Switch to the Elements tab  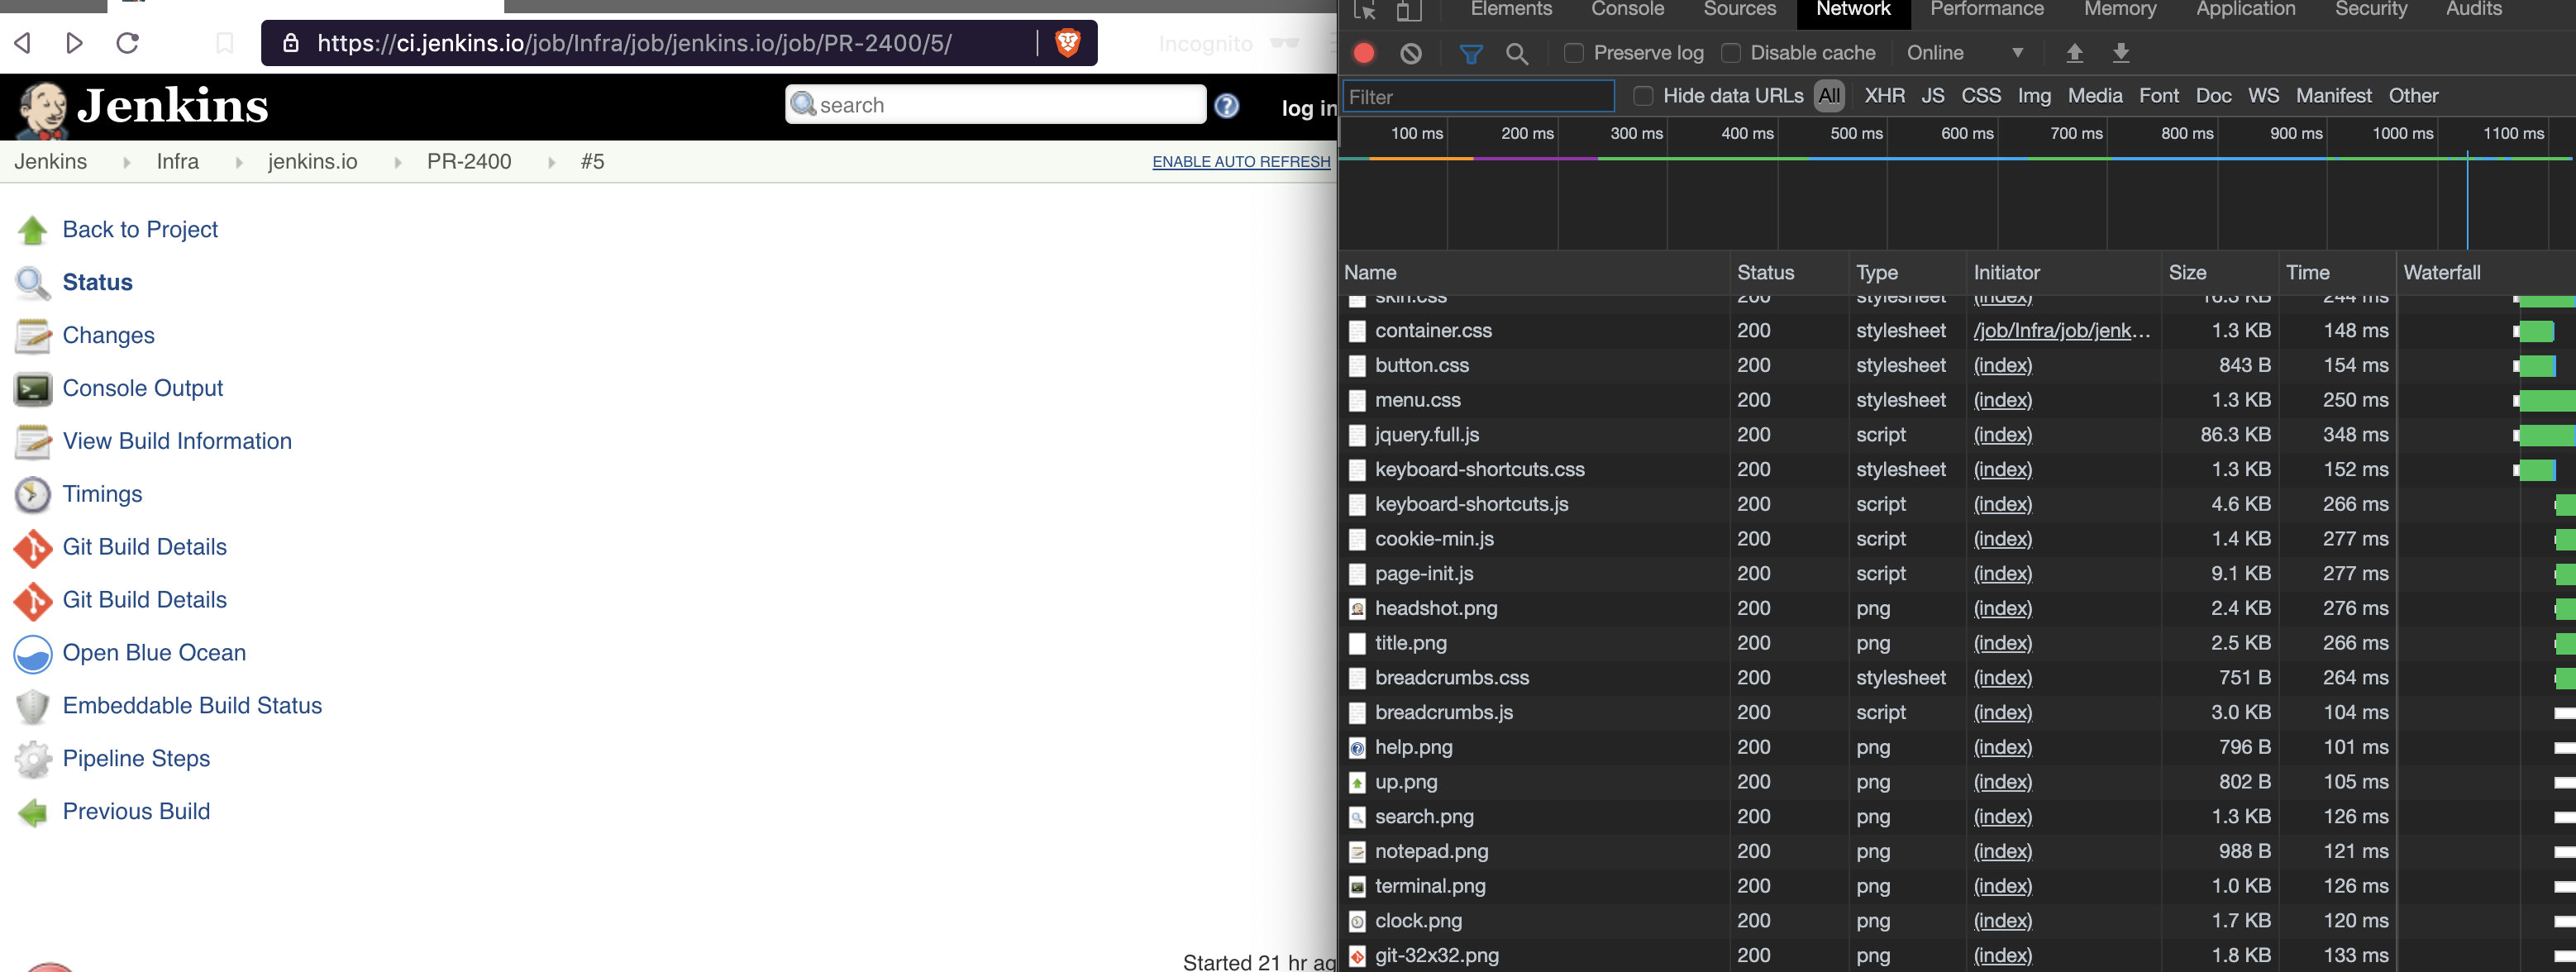[1511, 9]
